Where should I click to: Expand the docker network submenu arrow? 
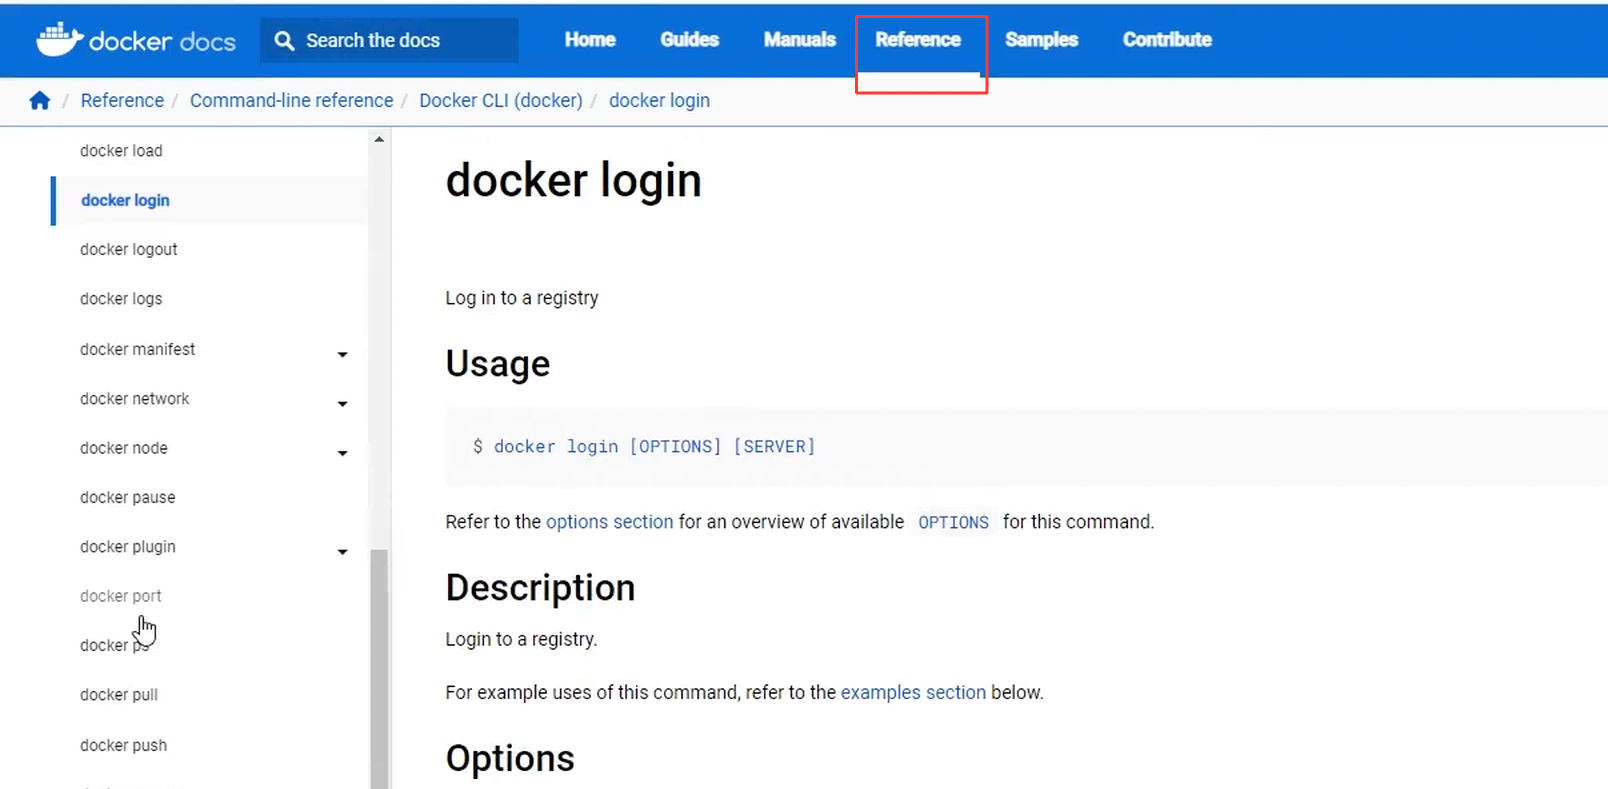(x=342, y=404)
